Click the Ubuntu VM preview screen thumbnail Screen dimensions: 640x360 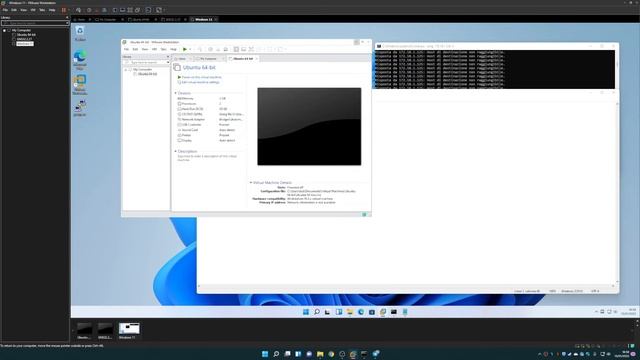pos(309,127)
